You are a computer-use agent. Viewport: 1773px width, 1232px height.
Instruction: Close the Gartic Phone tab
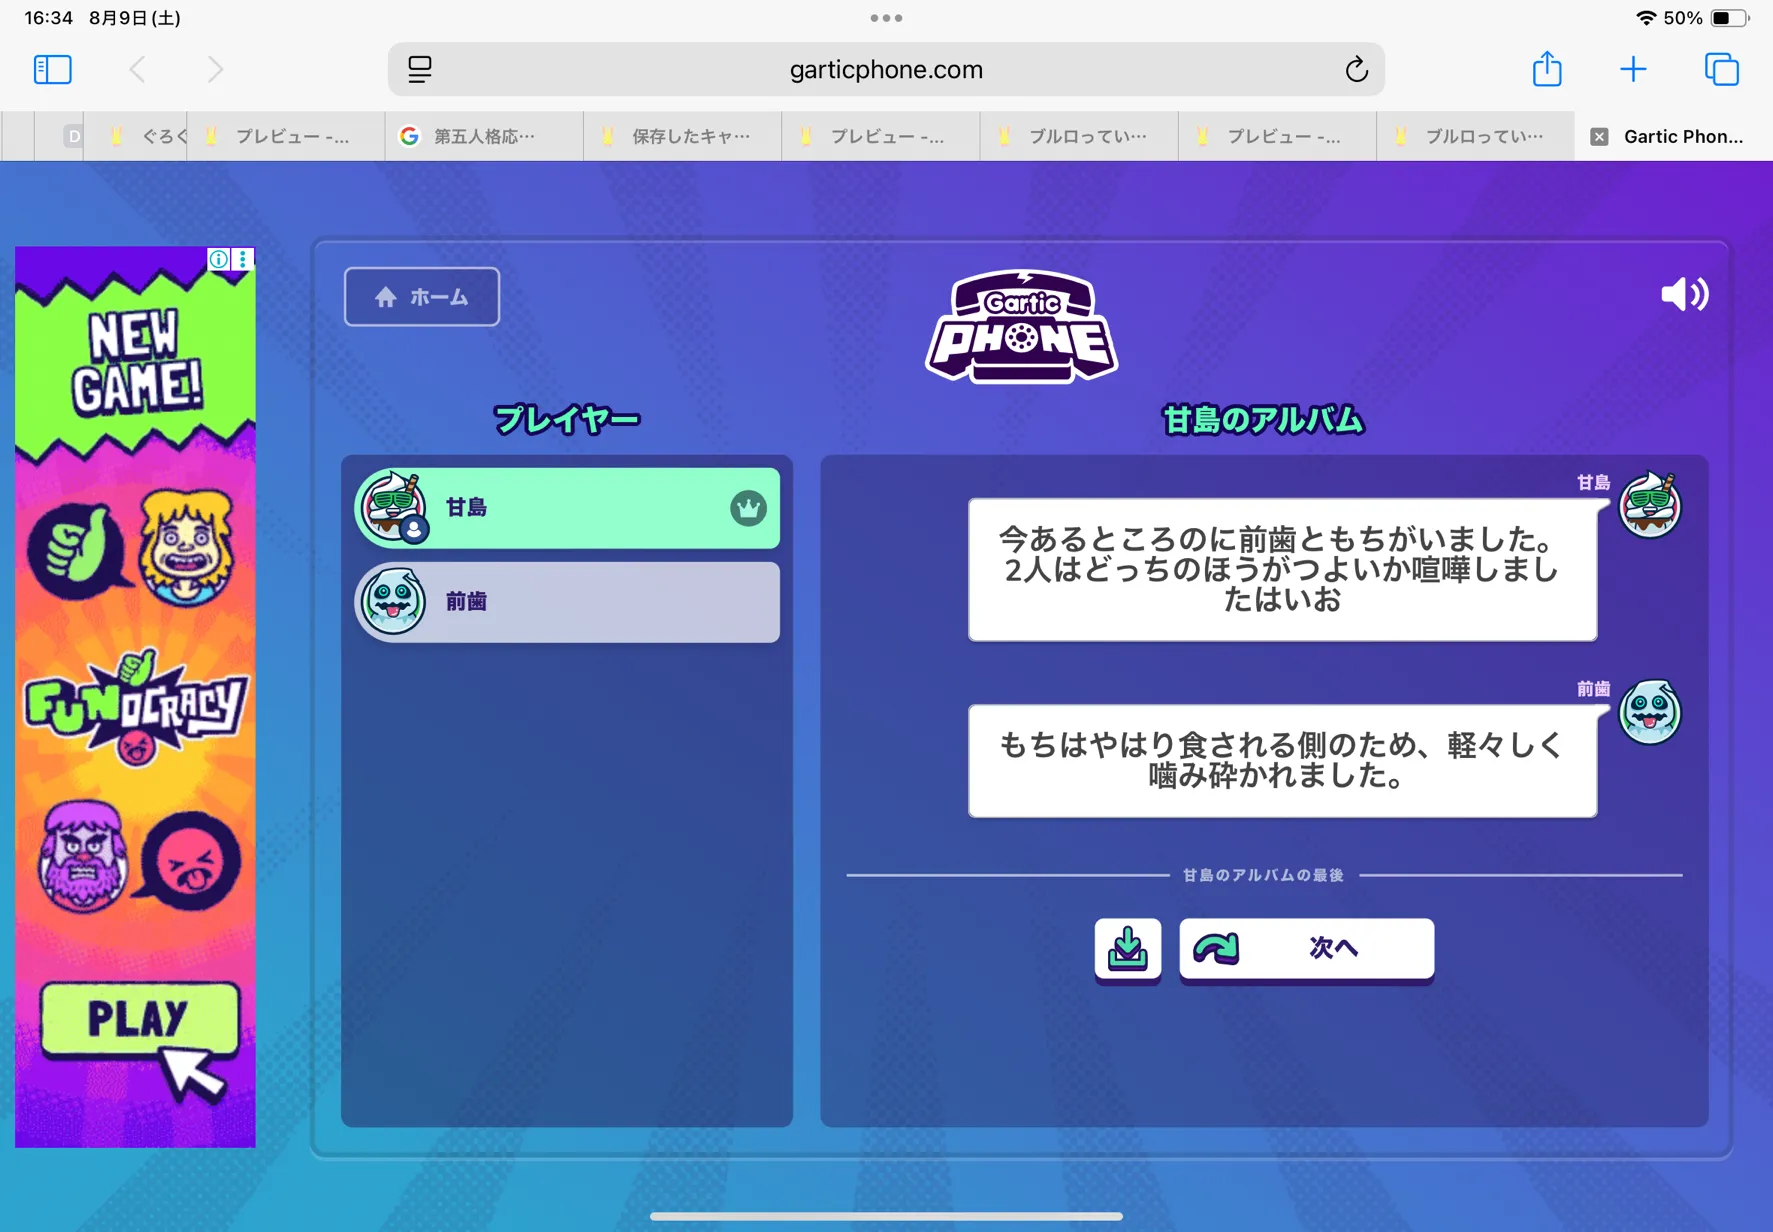click(1599, 137)
